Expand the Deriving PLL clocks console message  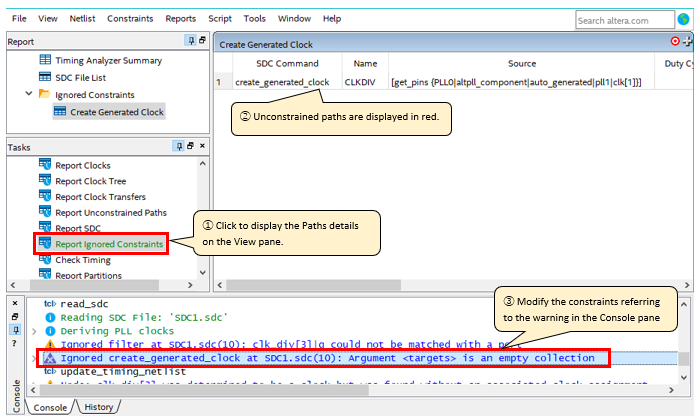pos(36,330)
